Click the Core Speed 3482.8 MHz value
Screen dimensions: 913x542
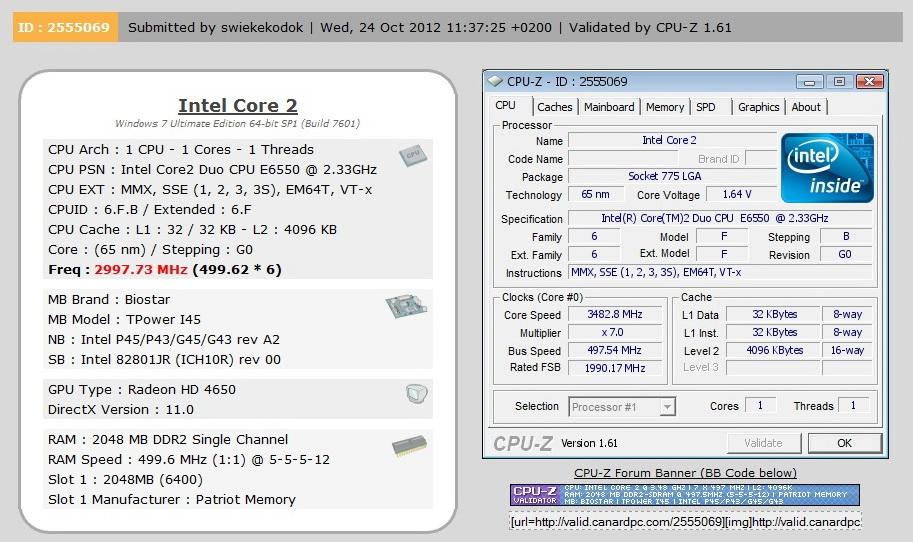[x=615, y=314]
